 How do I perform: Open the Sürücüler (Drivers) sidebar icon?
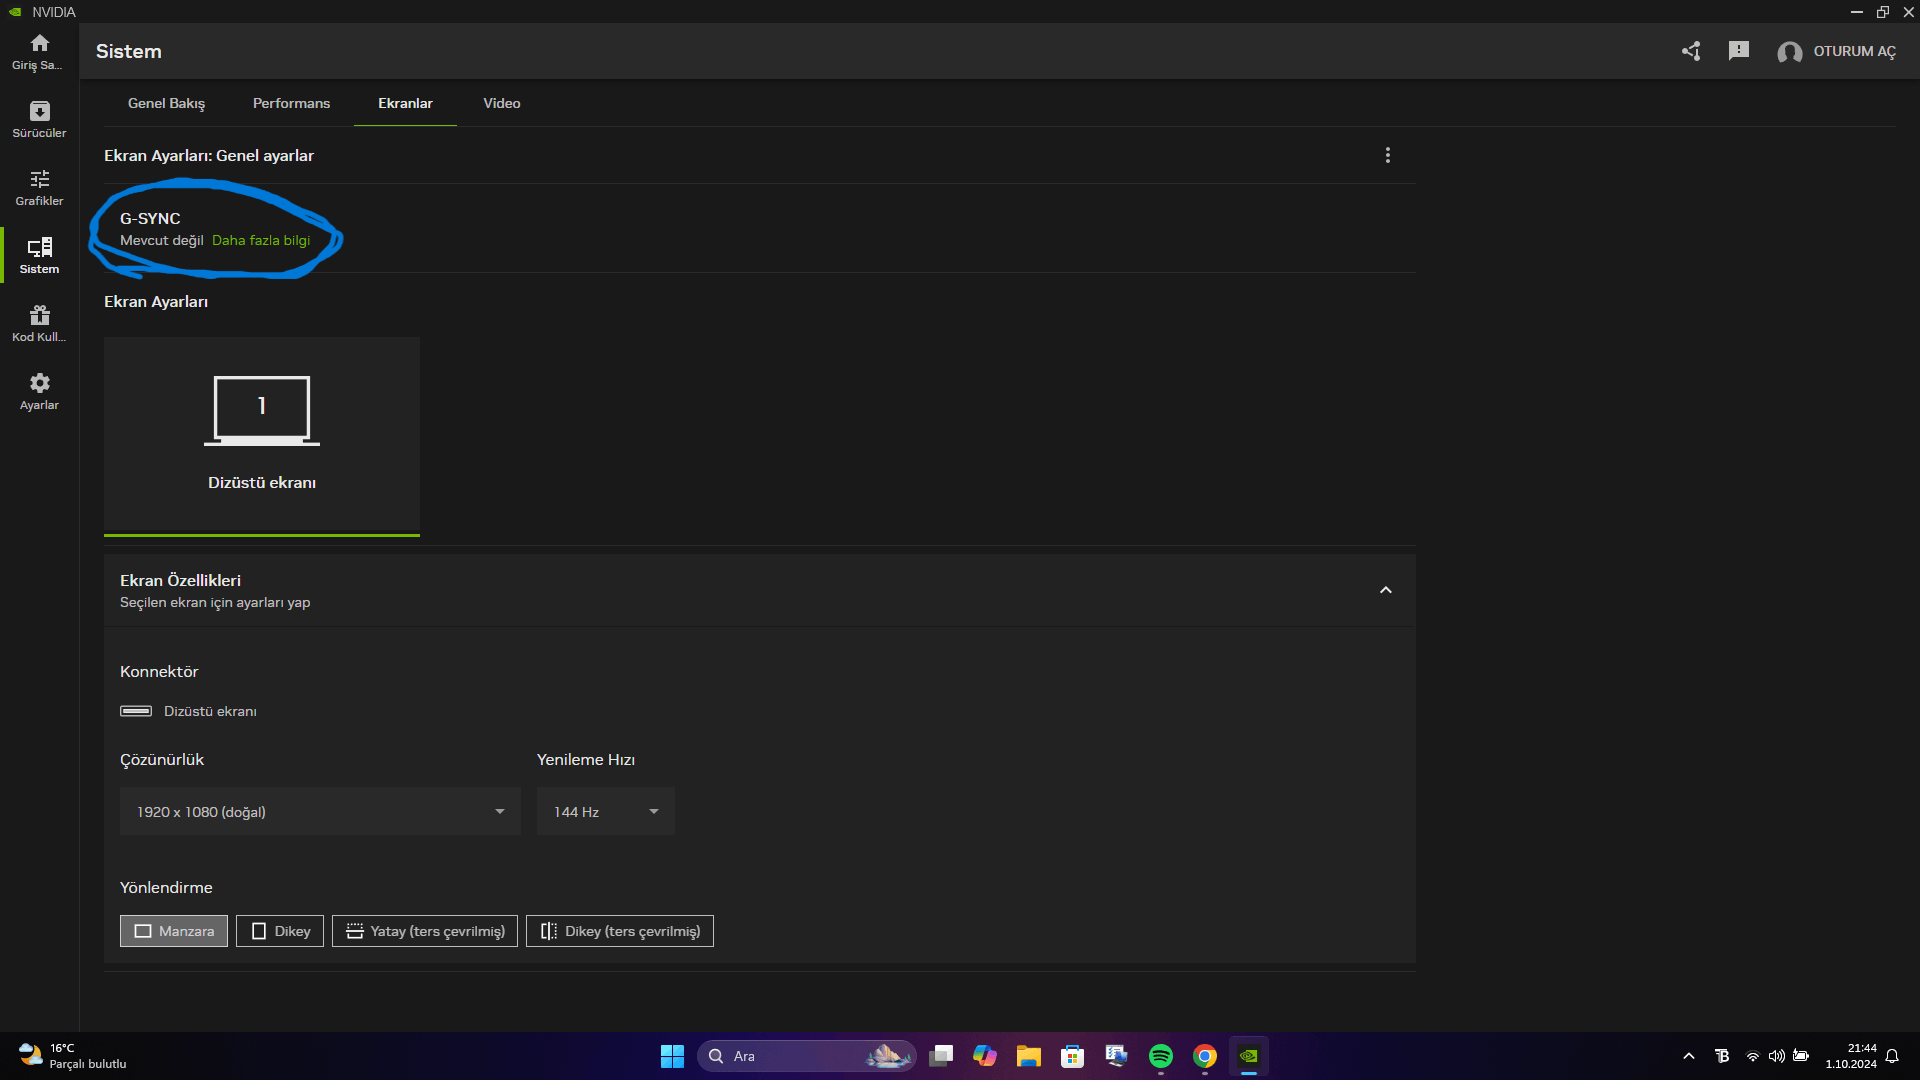coord(39,119)
